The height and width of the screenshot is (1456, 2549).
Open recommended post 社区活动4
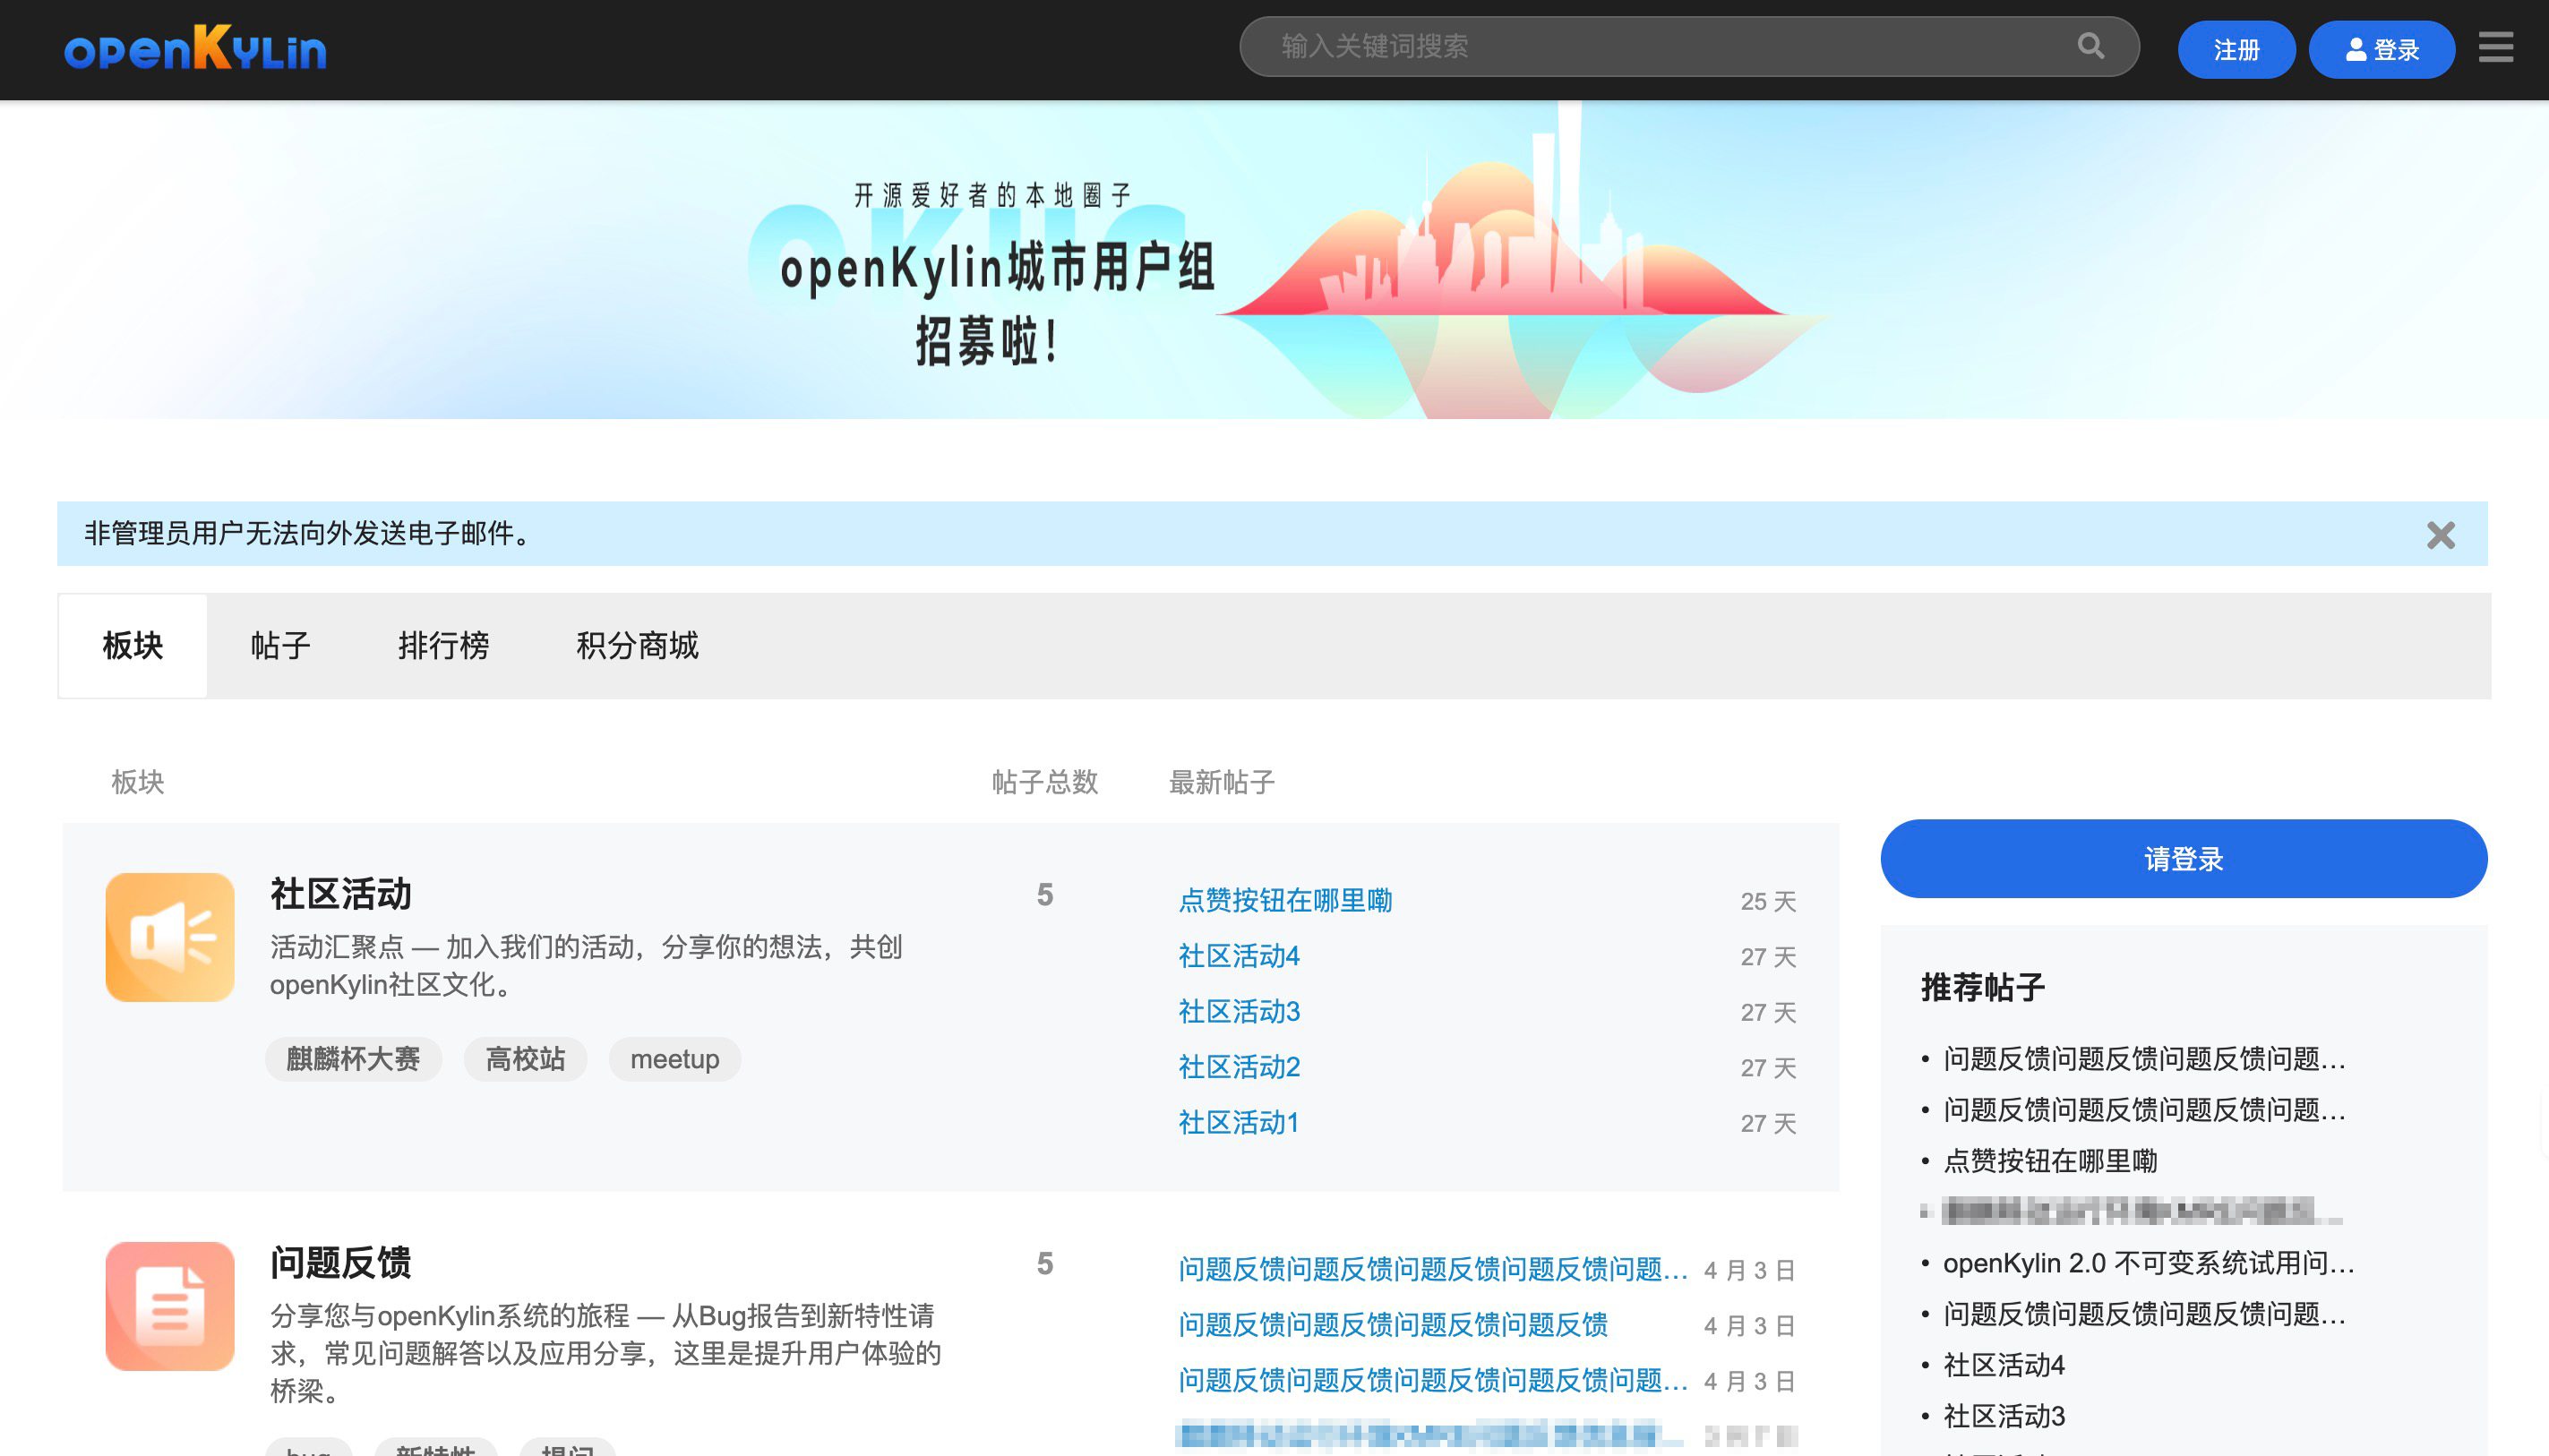click(2004, 1365)
